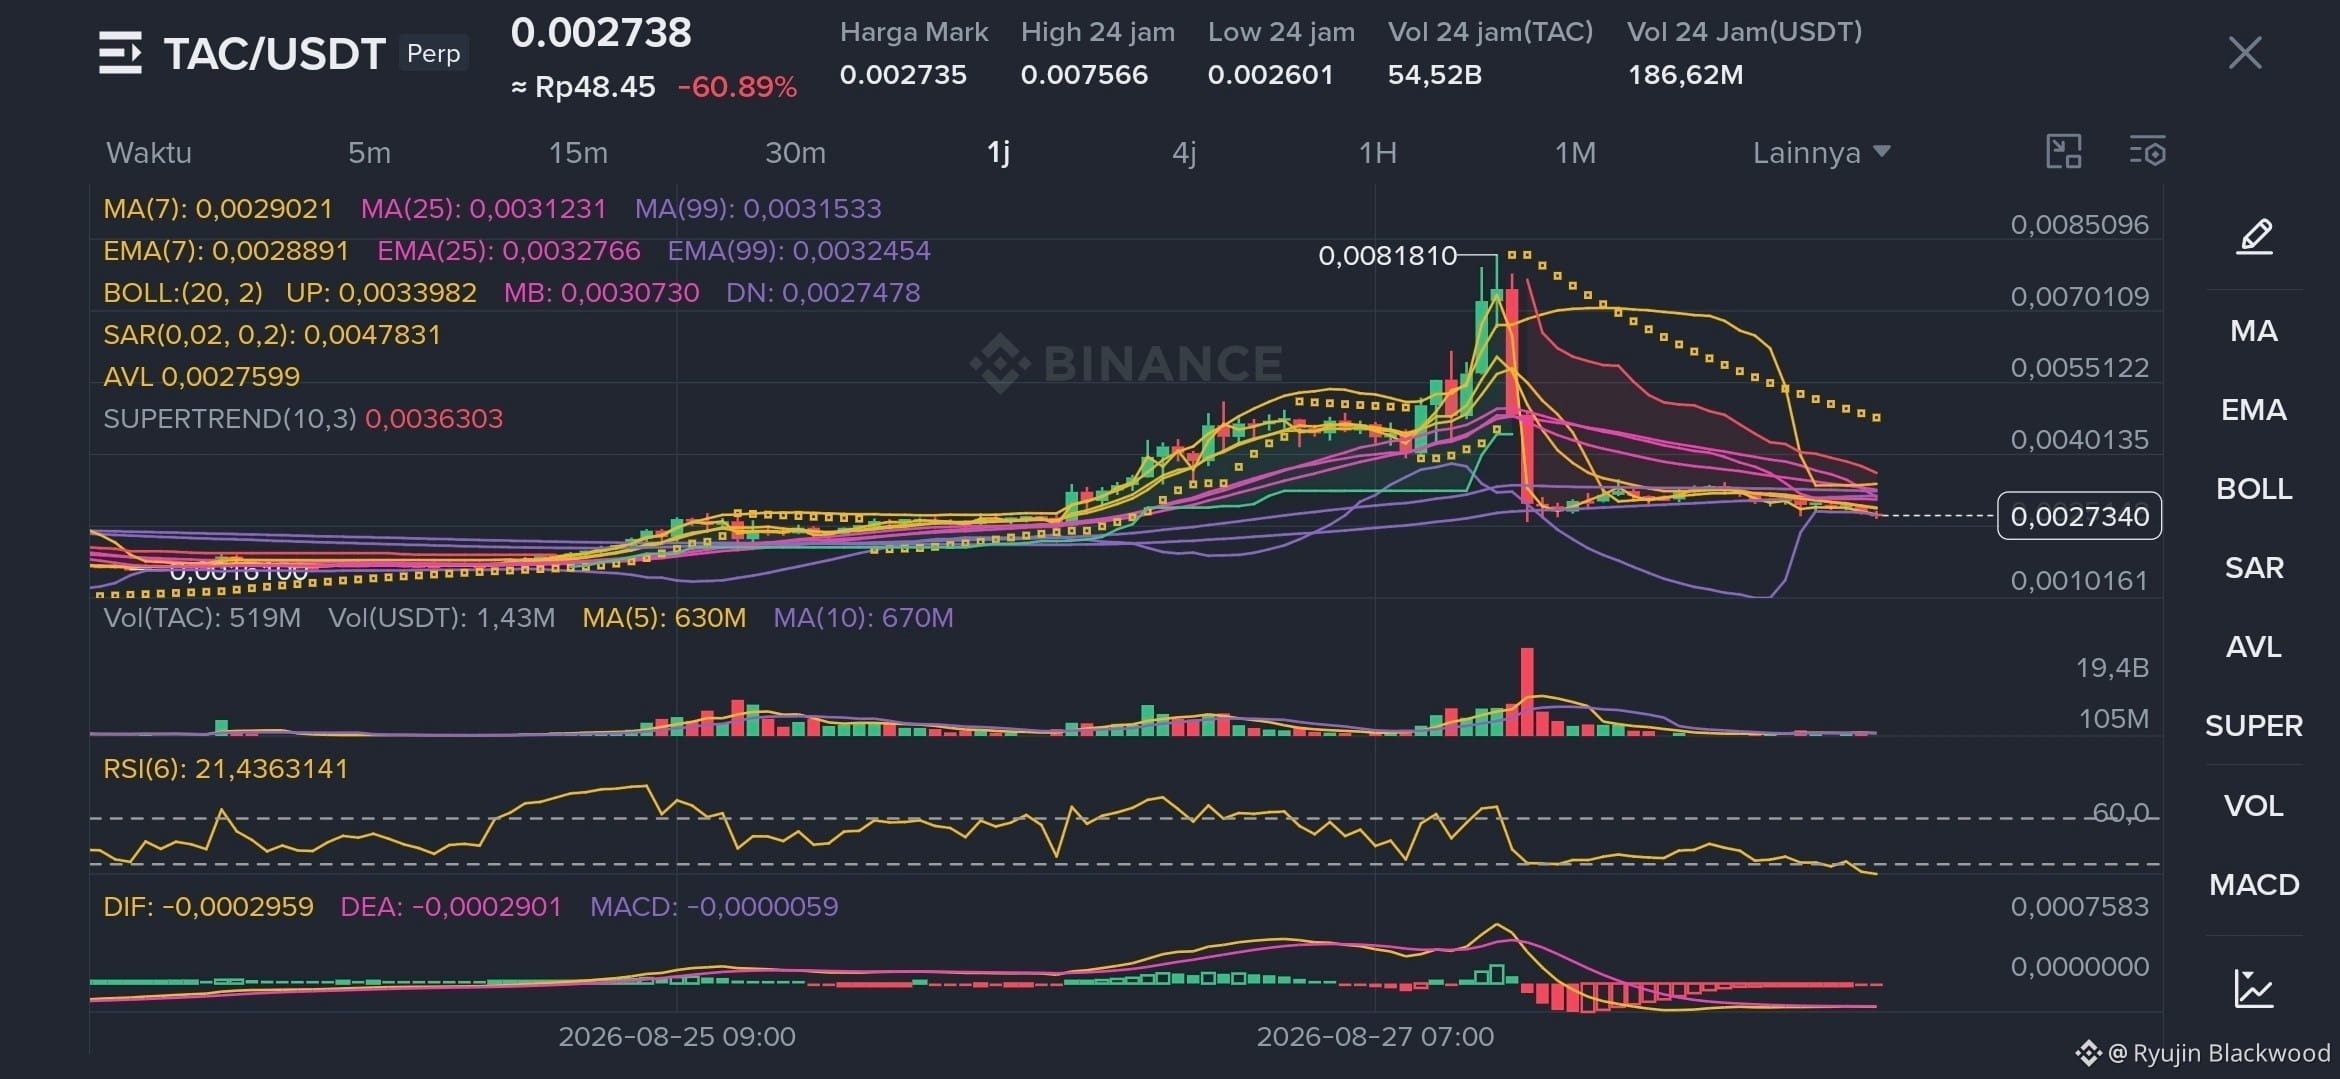Tap the SAR(0,02, 0,2) legend
This screenshot has width=2340, height=1079.
click(x=272, y=335)
